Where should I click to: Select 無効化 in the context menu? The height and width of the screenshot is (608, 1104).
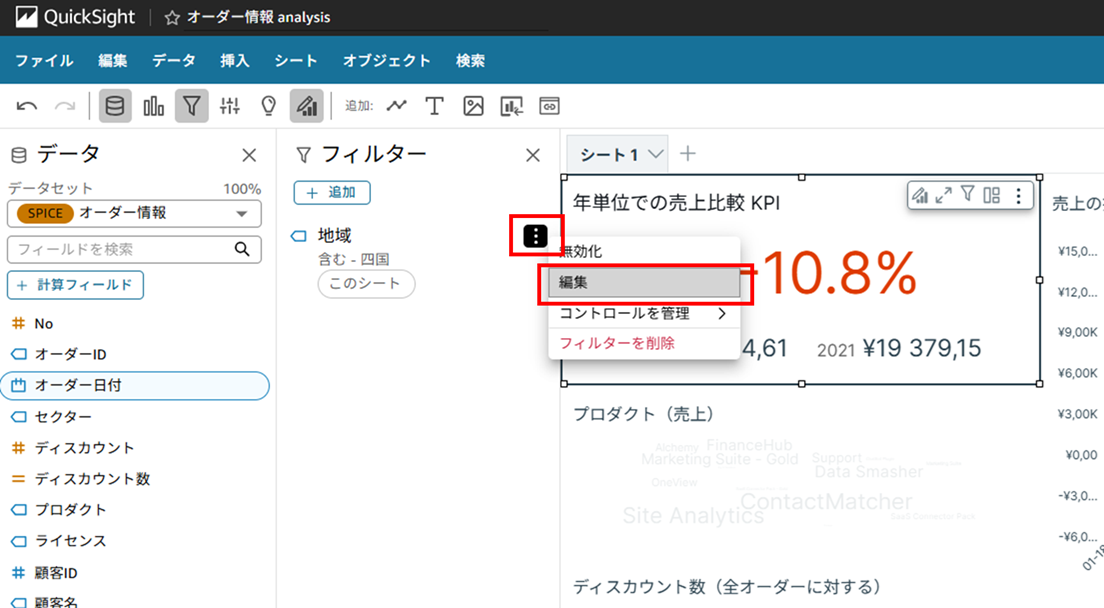click(x=644, y=251)
